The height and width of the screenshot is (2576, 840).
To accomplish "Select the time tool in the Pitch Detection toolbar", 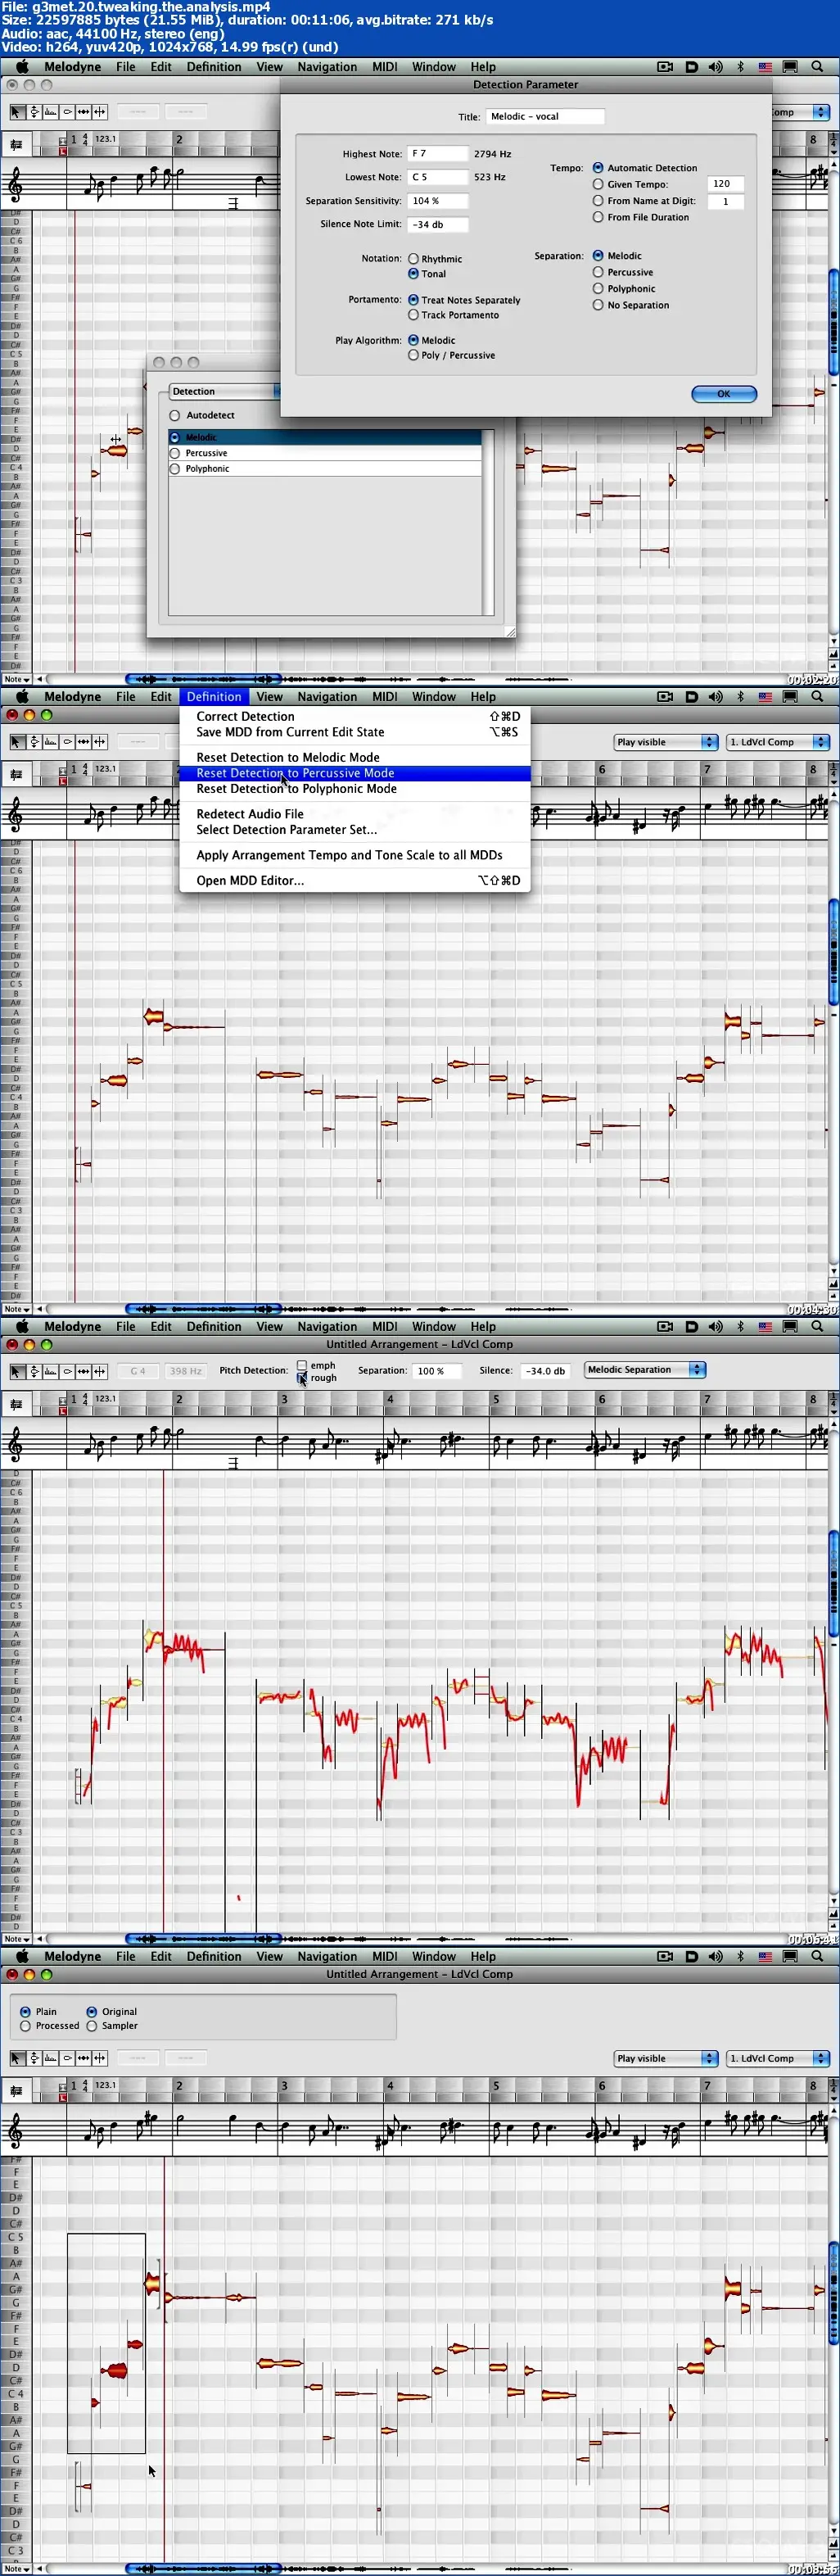I will pos(83,1371).
